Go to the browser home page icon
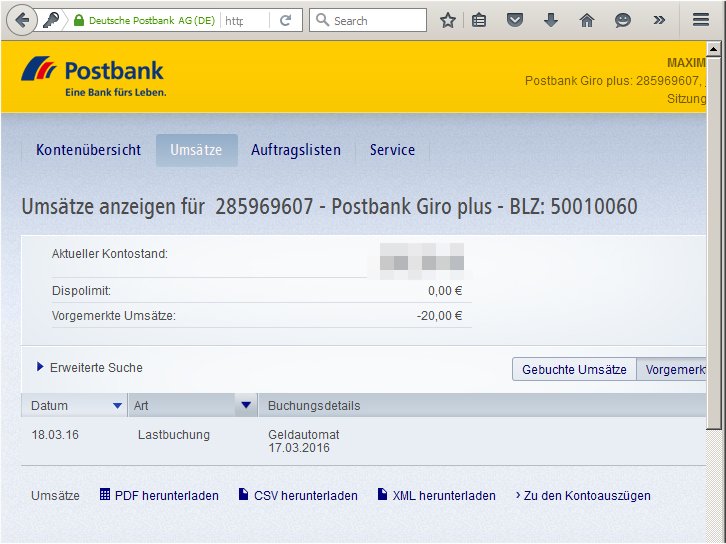726x544 pixels. point(587,20)
